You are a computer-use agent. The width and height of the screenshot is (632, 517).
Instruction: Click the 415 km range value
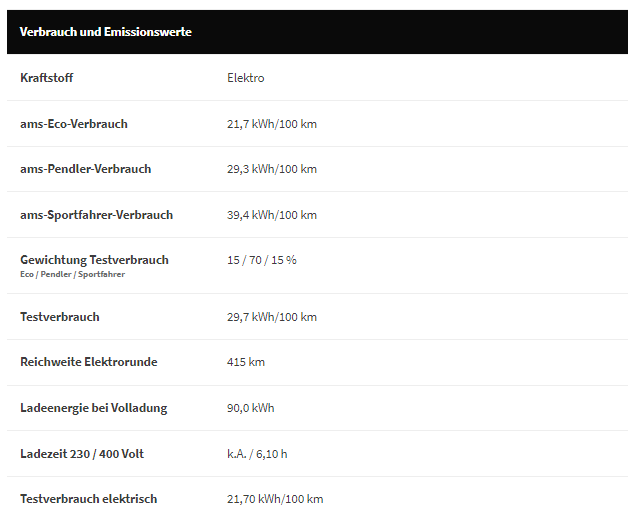(x=245, y=362)
